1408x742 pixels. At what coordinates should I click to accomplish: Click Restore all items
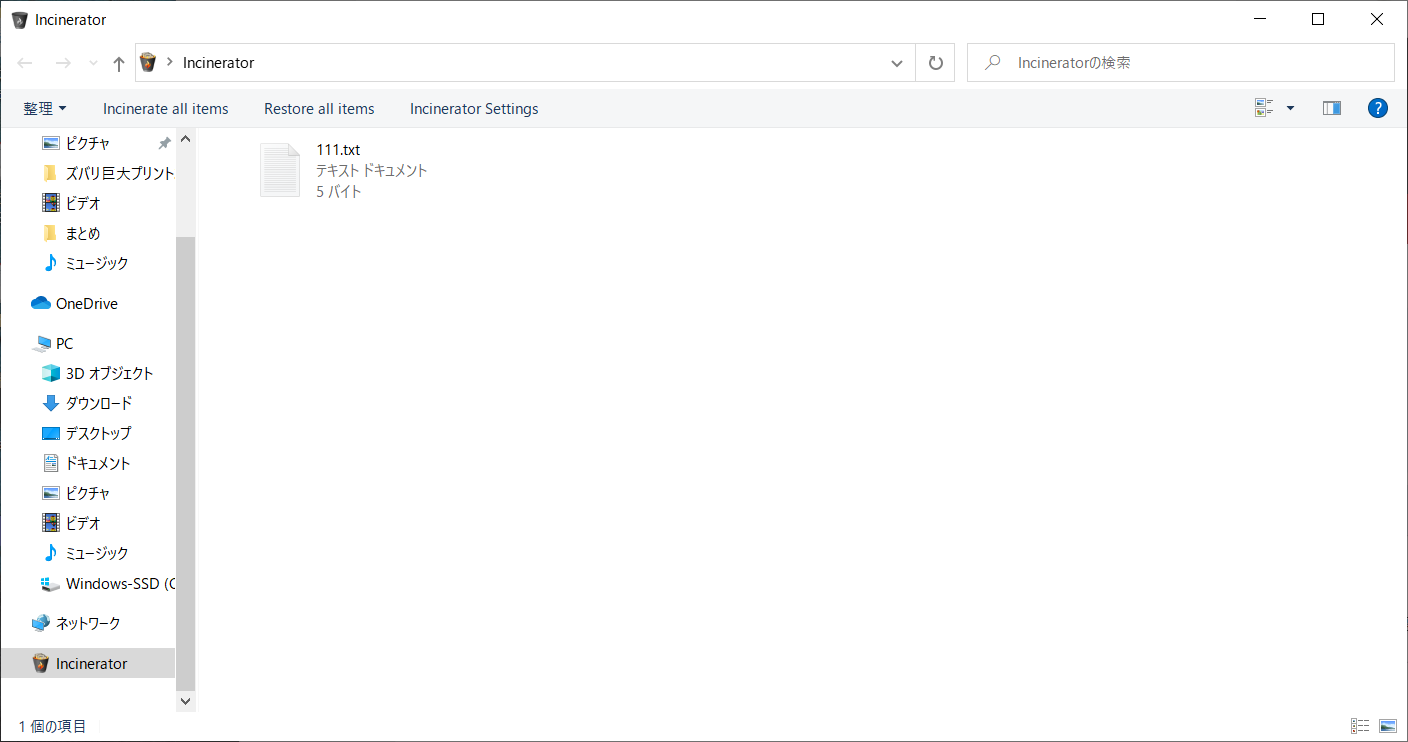click(x=319, y=108)
